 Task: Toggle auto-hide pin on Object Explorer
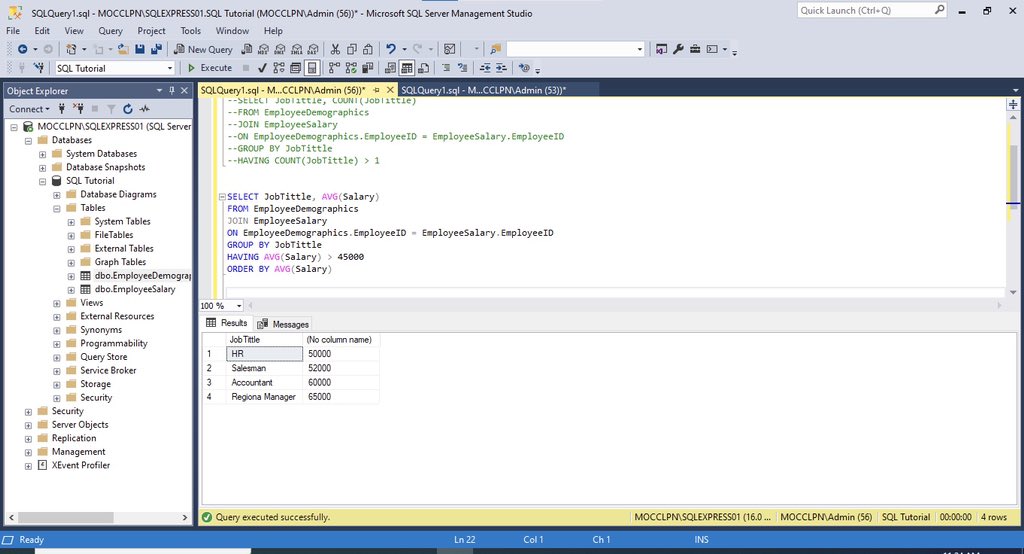coord(172,91)
